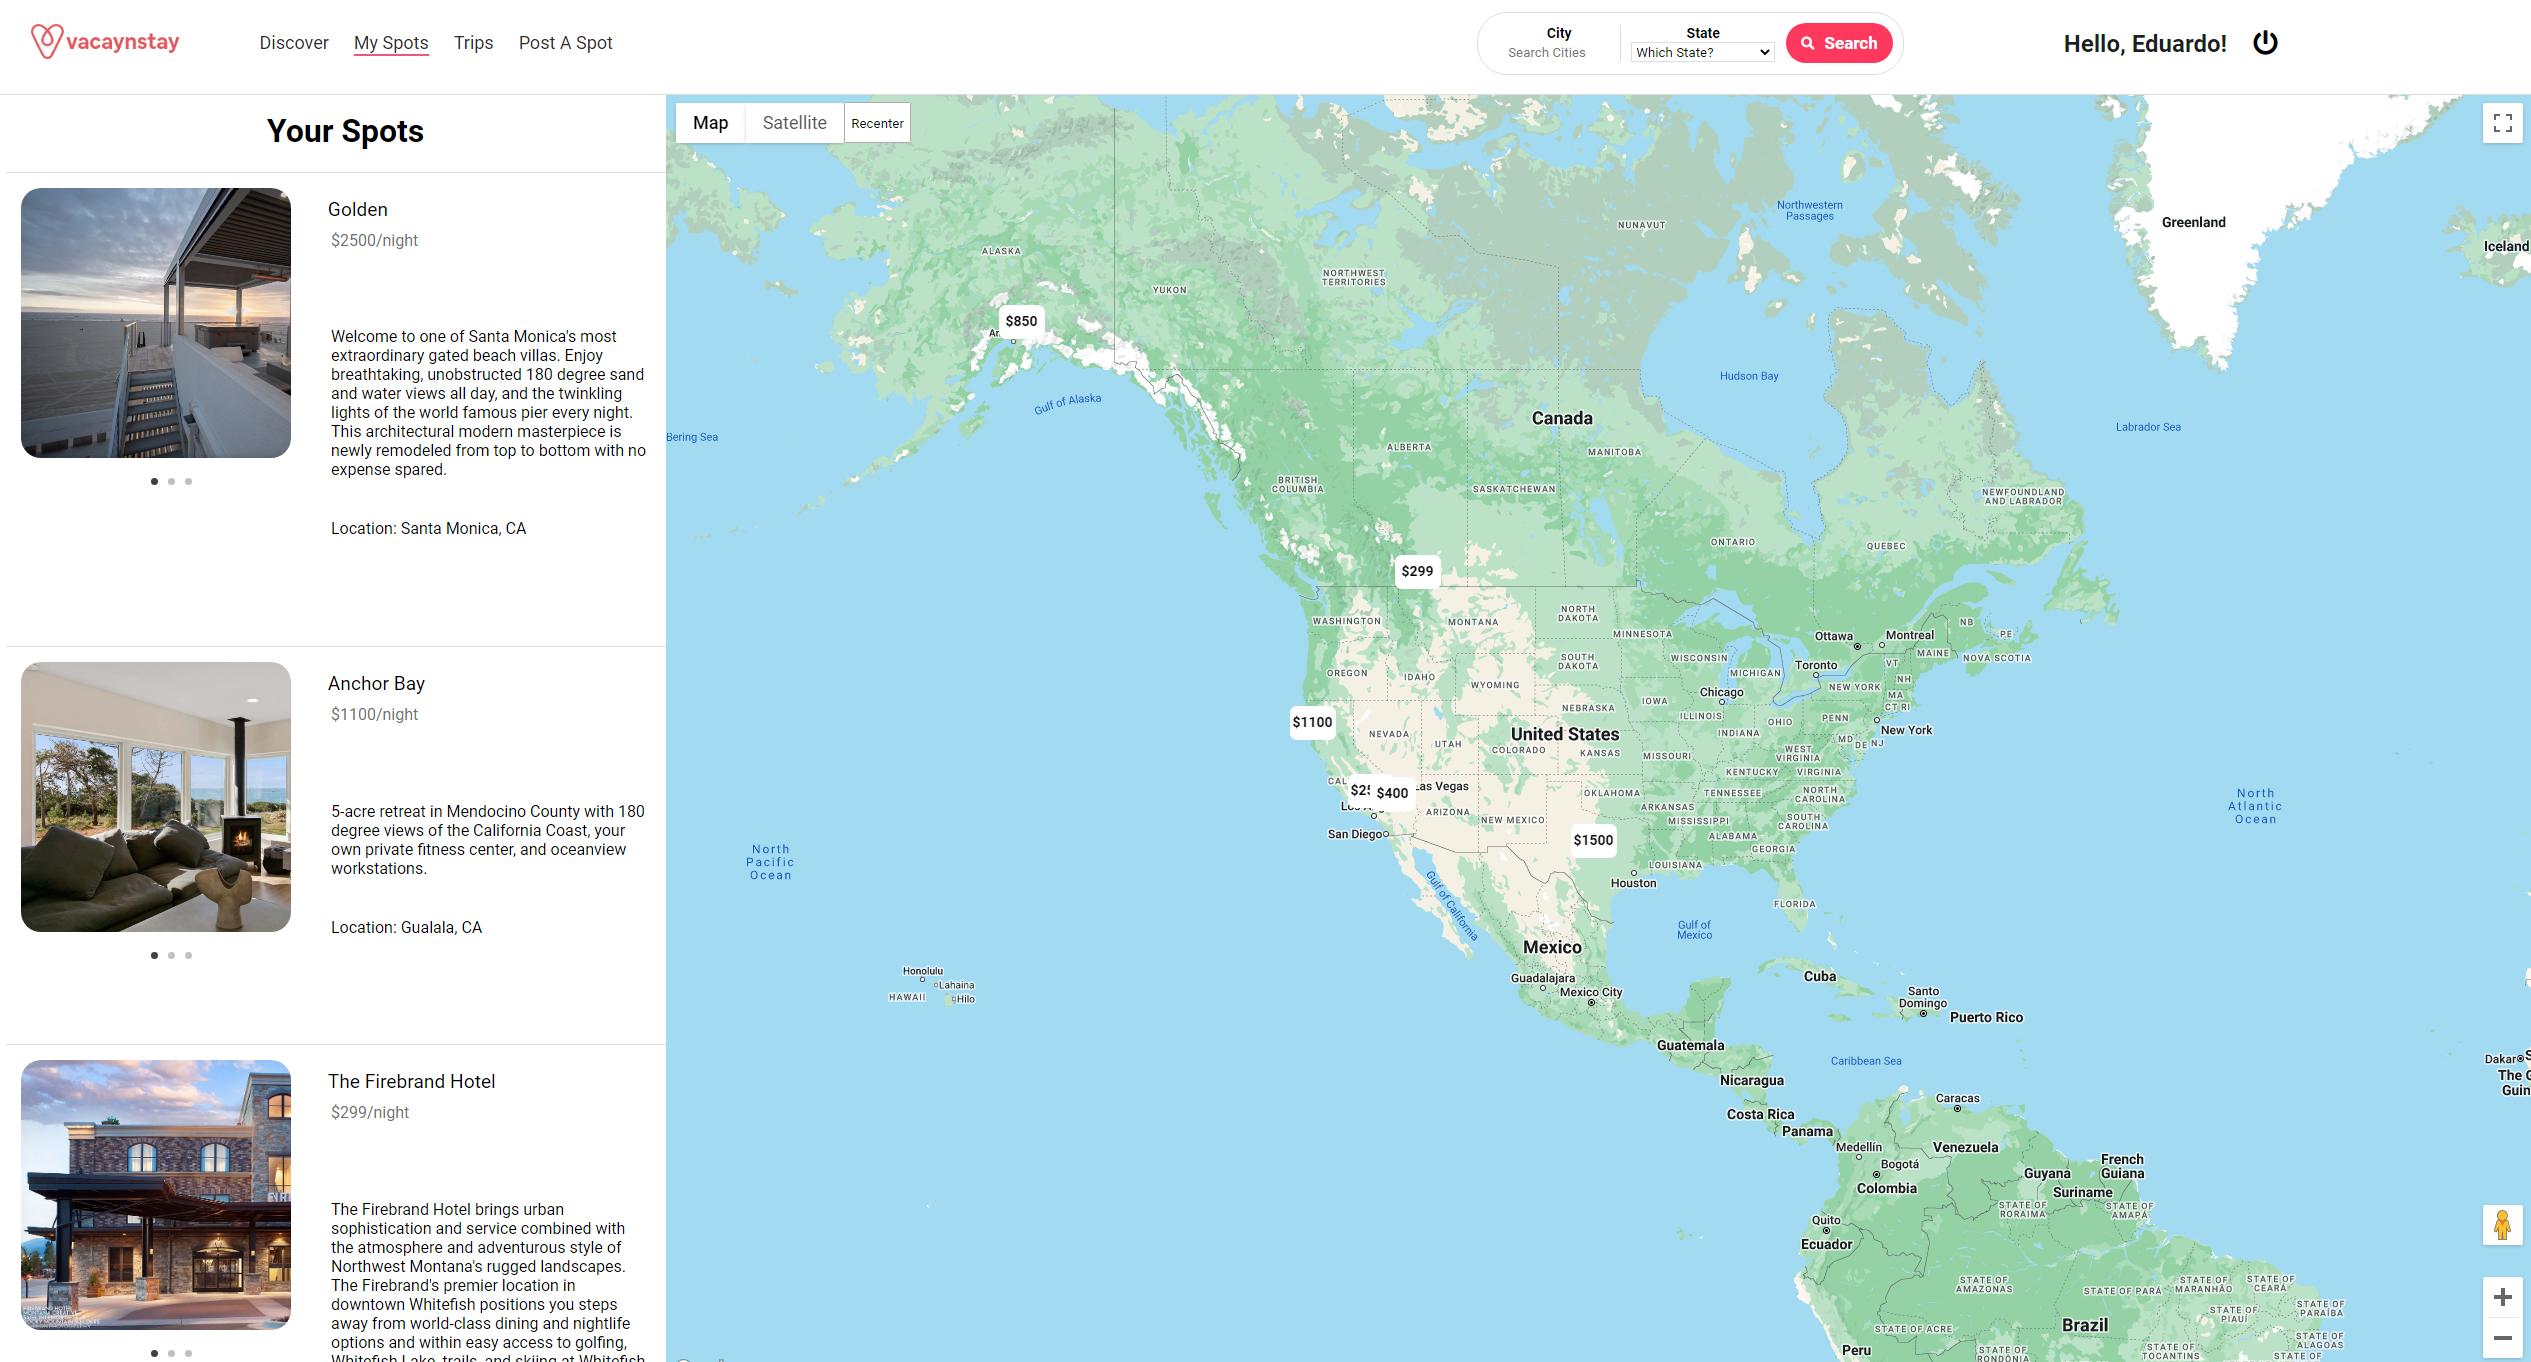Toggle fullscreen map view
The height and width of the screenshot is (1362, 2531).
point(2502,123)
